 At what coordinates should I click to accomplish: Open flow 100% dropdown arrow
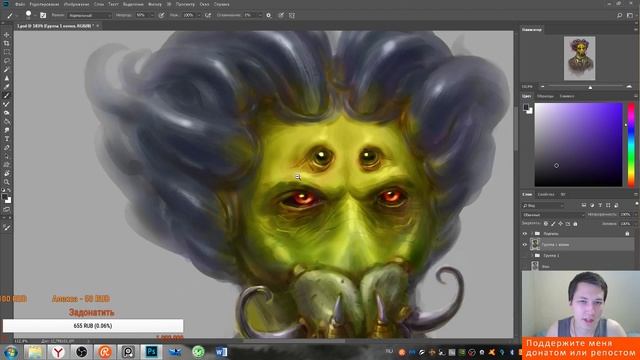tap(199, 15)
